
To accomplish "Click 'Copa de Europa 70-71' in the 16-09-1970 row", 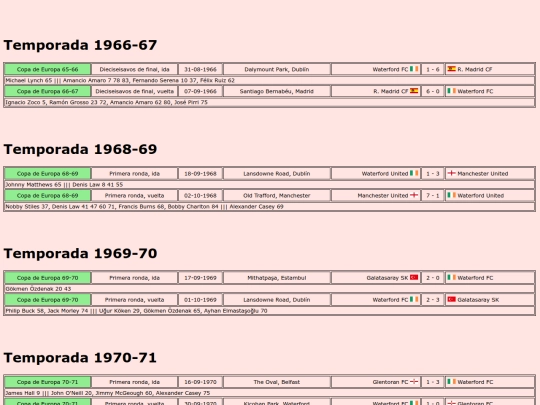I will 48,382.
